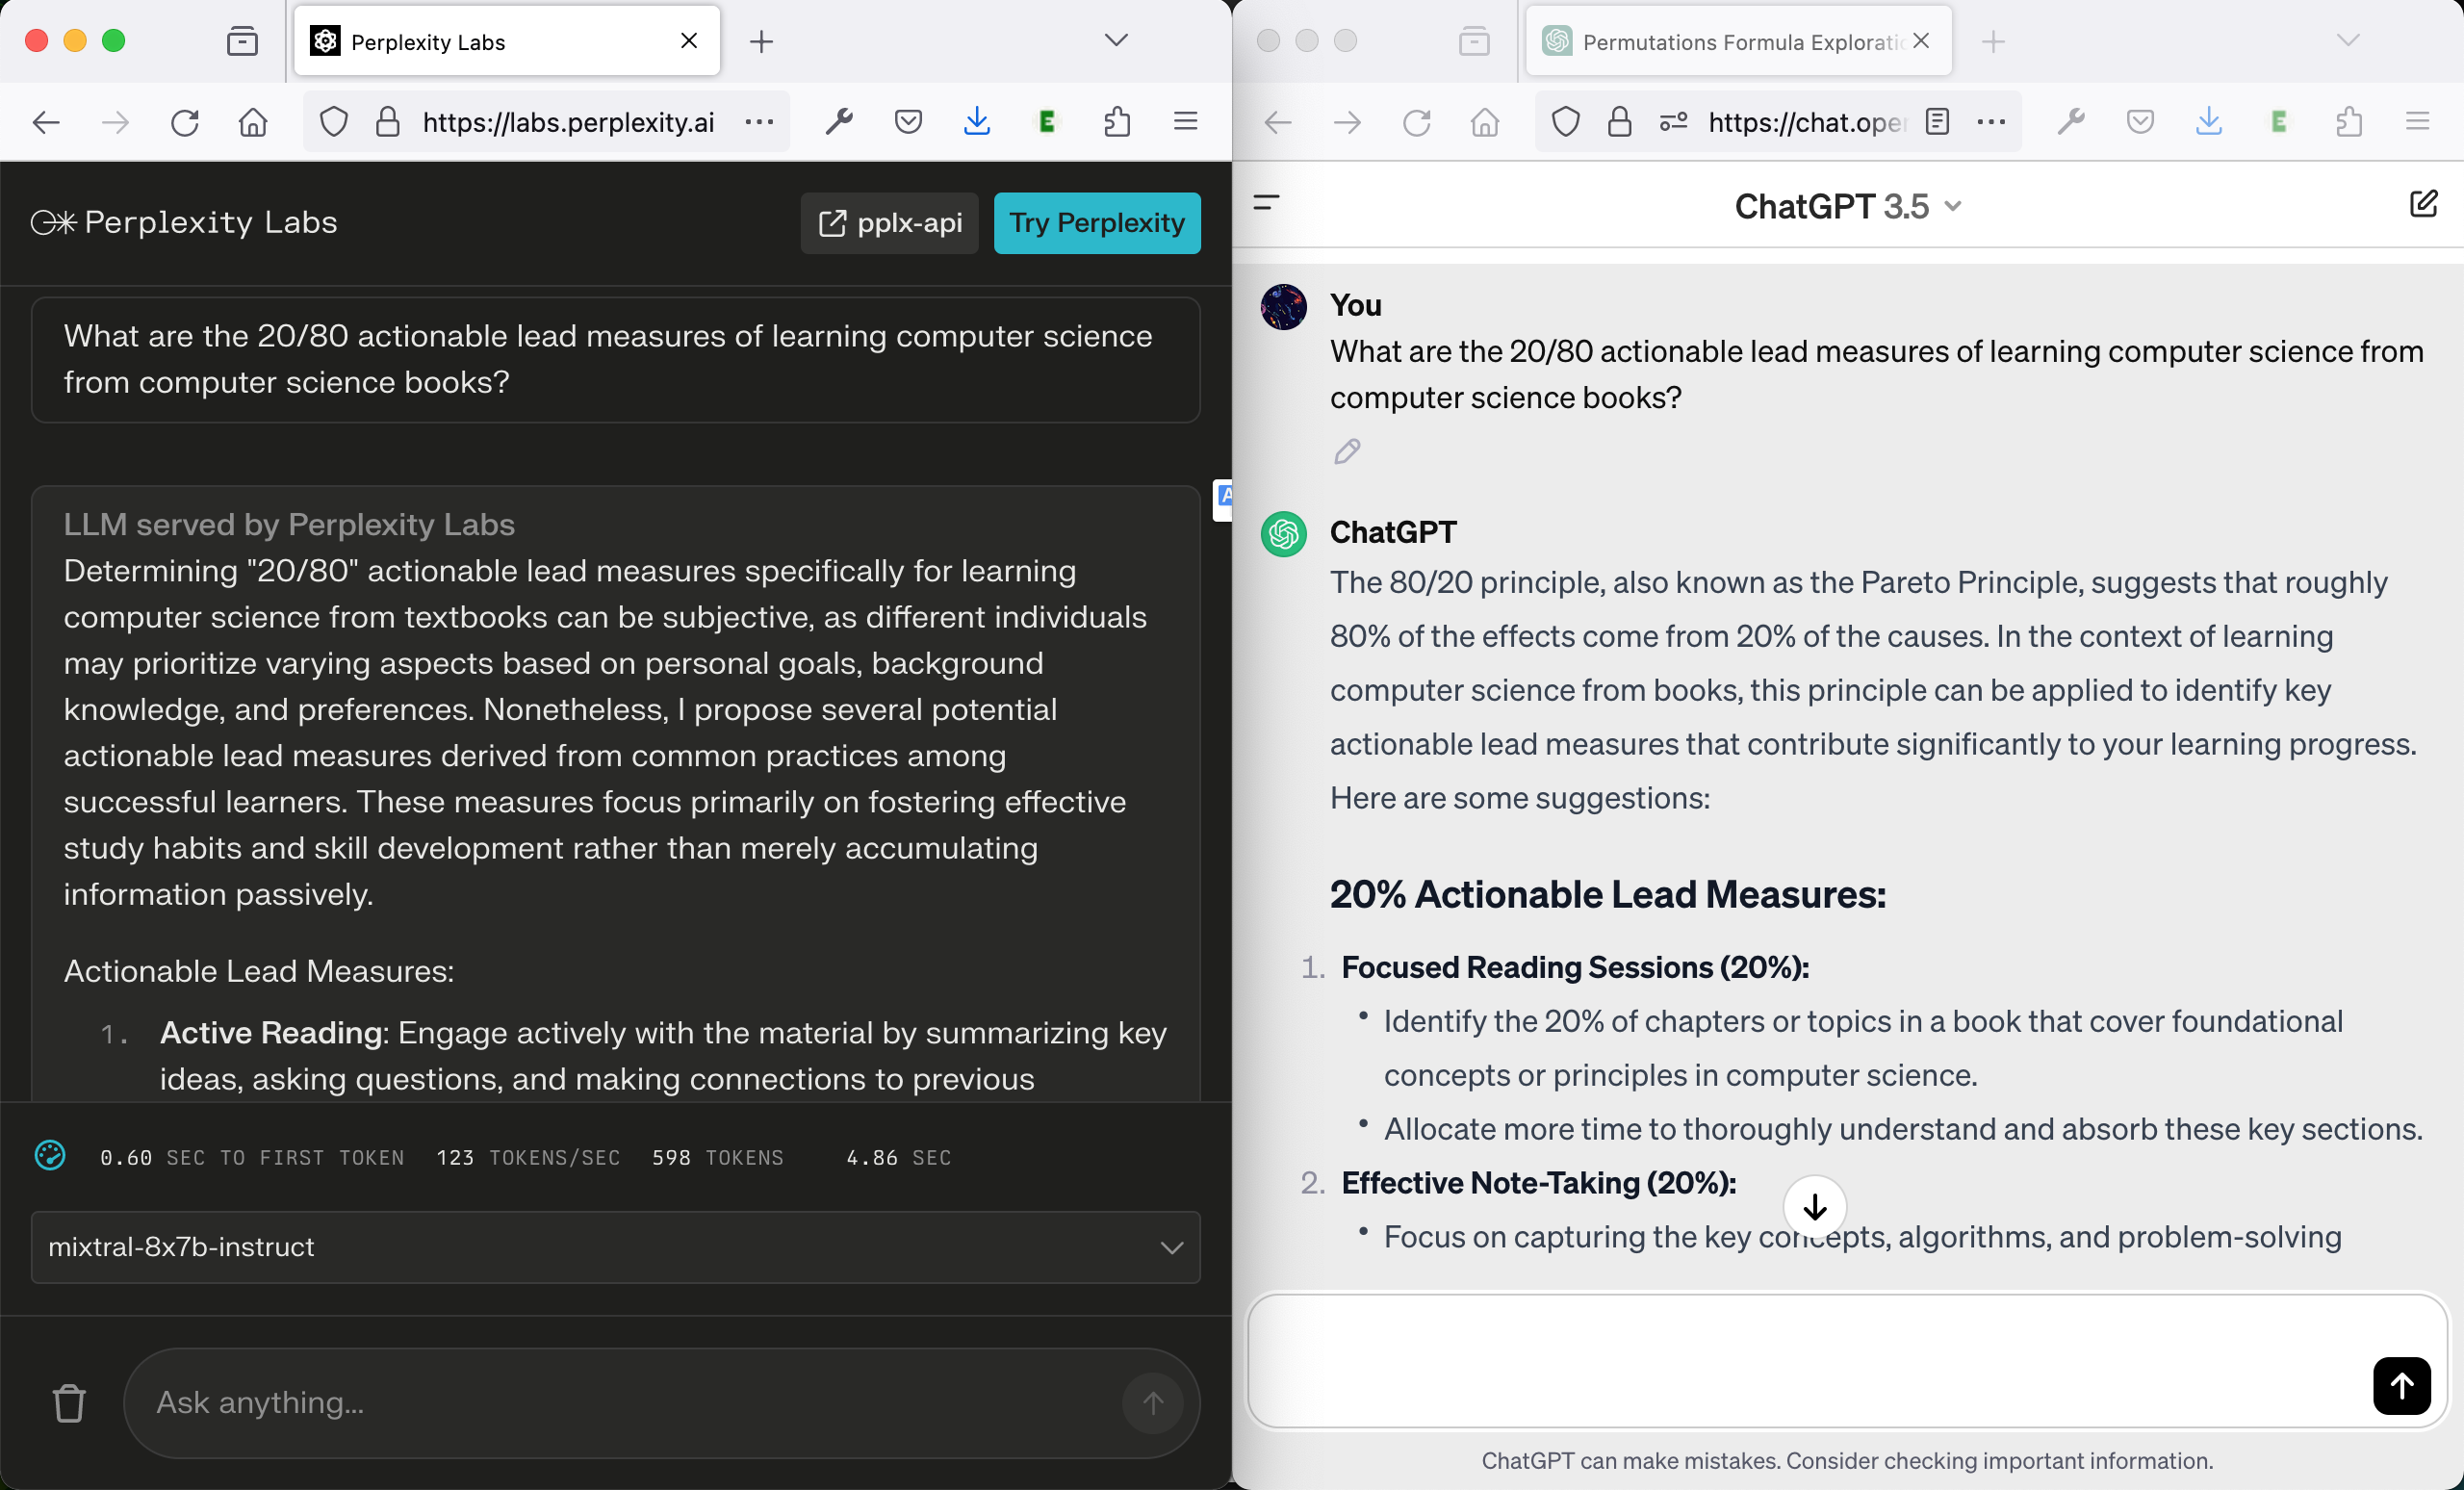Click the trash icon to clear chat

(x=69, y=1402)
